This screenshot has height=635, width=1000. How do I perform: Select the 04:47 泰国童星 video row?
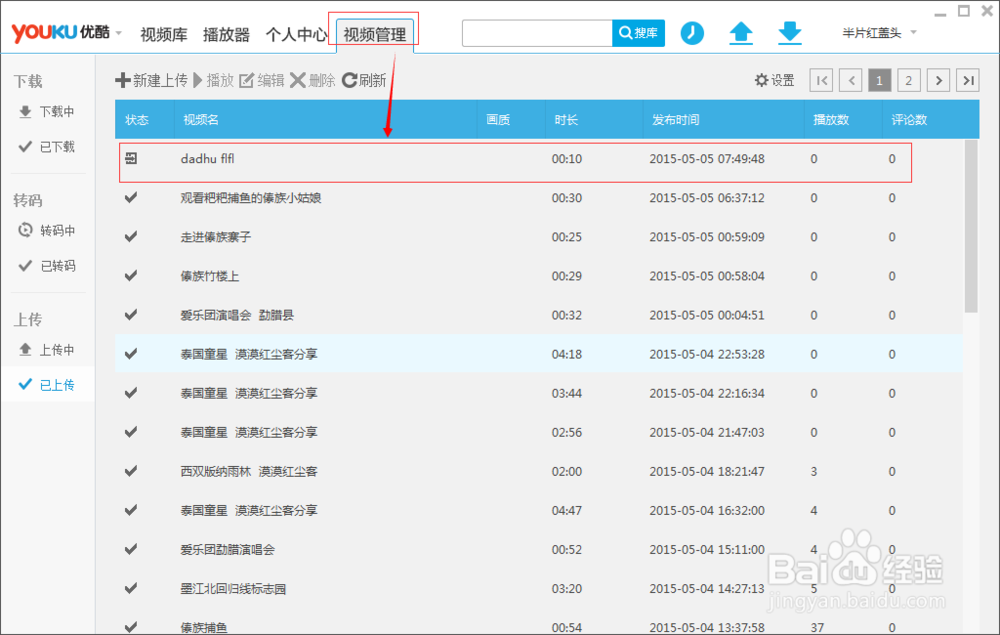pyautogui.click(x=539, y=510)
